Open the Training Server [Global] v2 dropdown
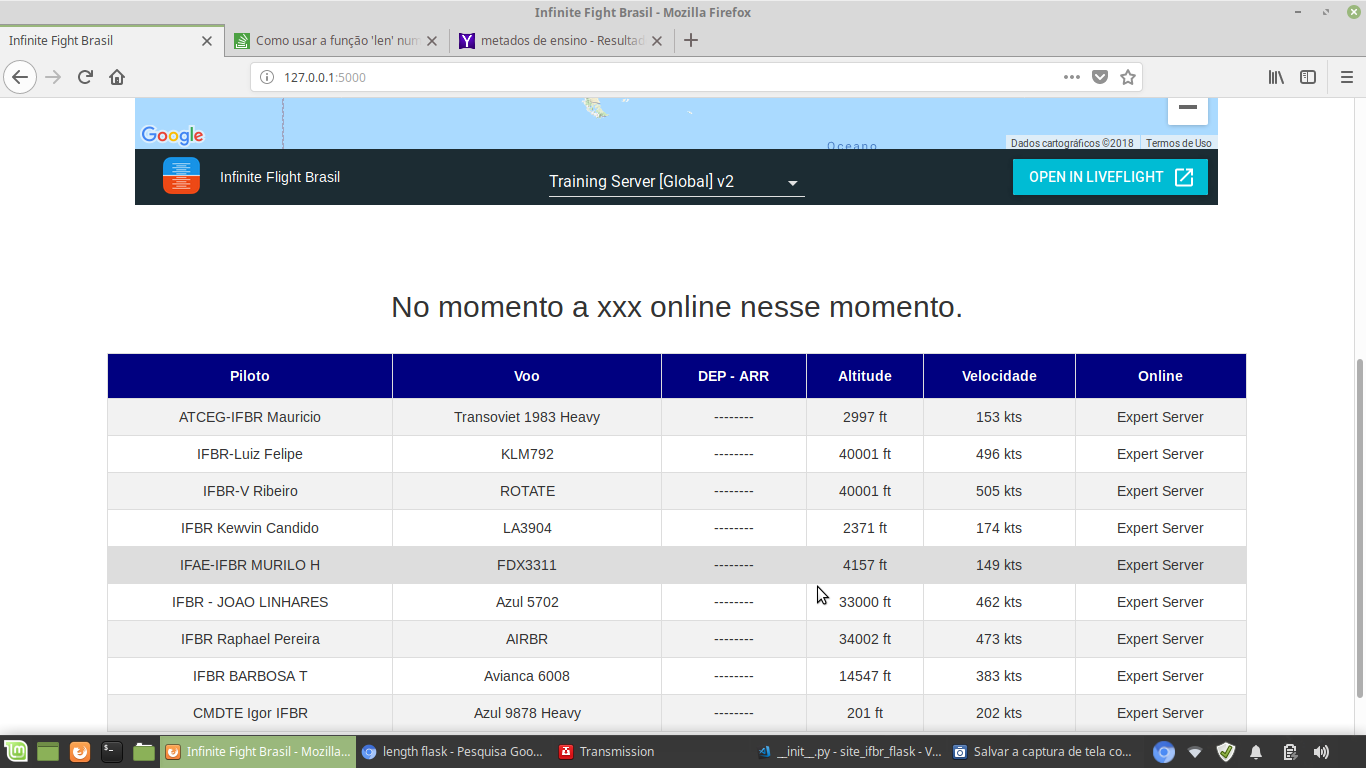The height and width of the screenshot is (768, 1366). (676, 182)
